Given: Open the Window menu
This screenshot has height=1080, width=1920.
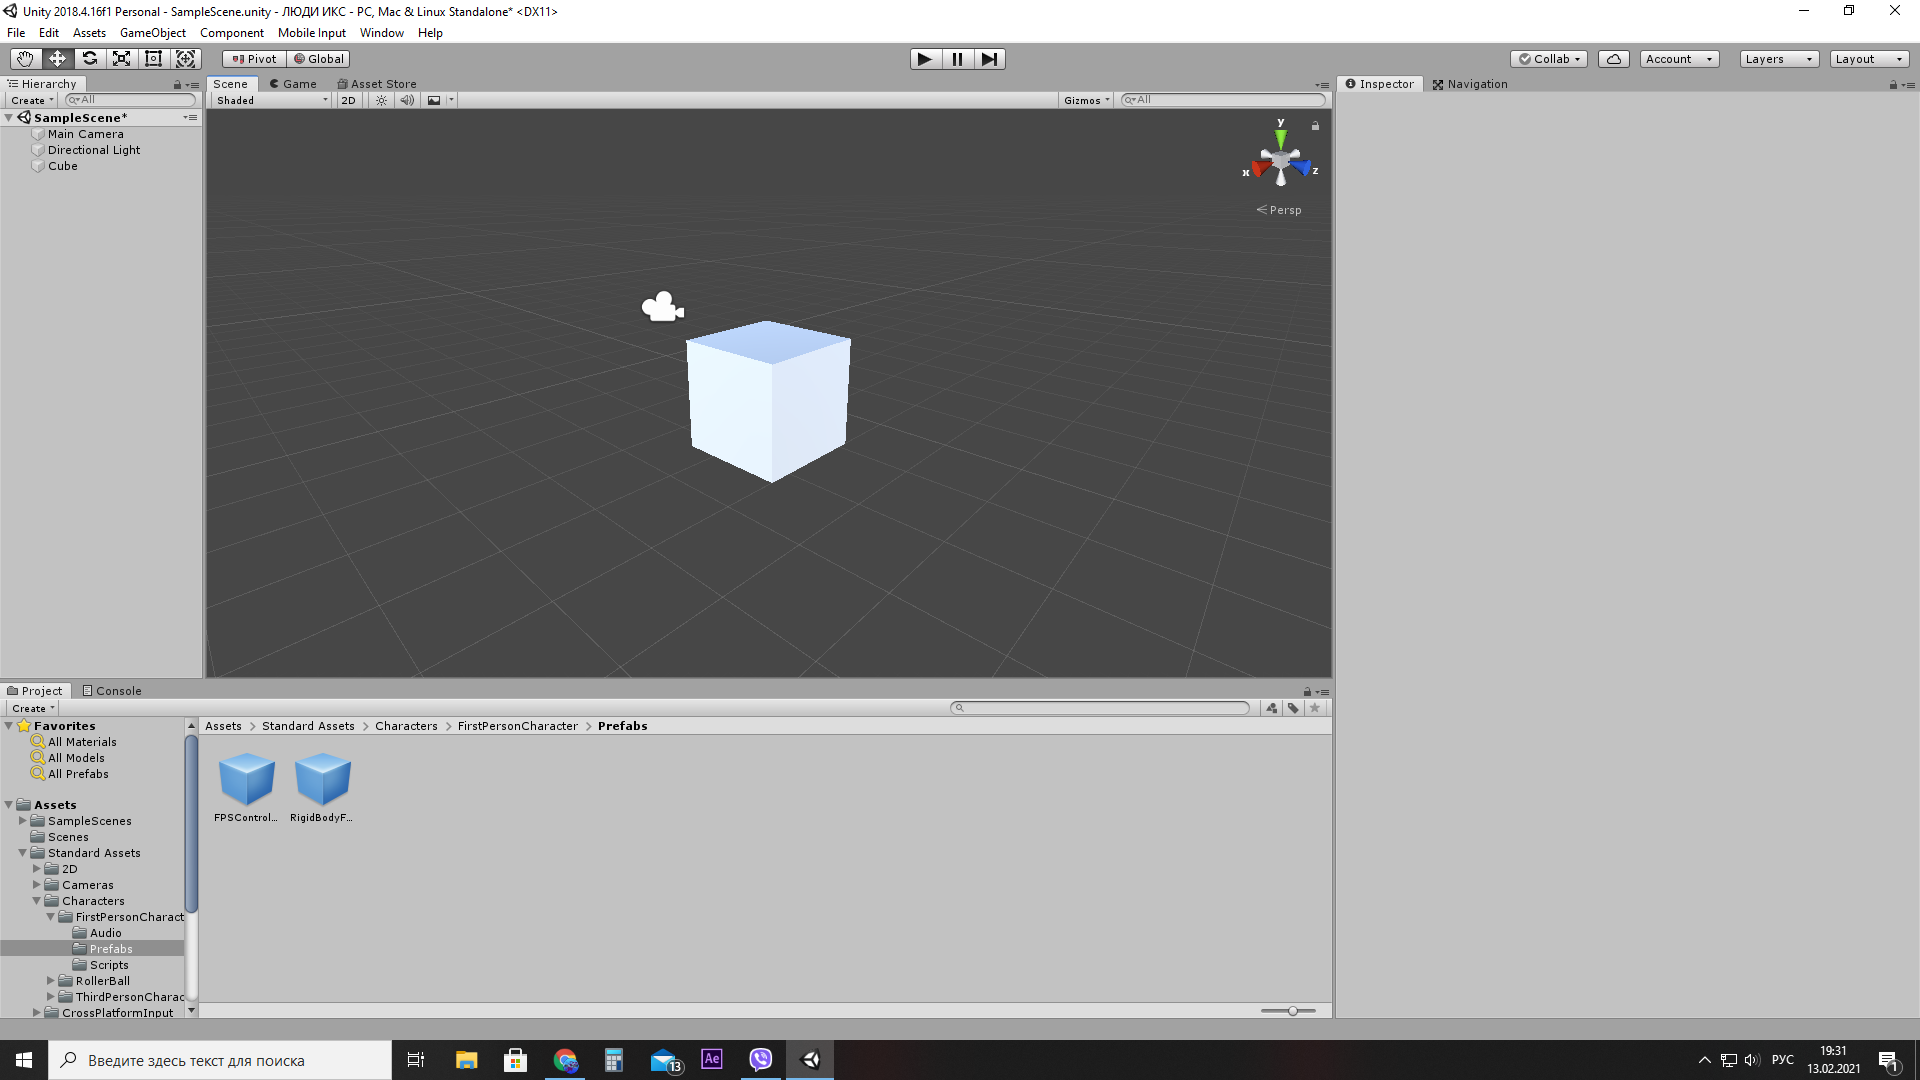Looking at the screenshot, I should click(381, 33).
